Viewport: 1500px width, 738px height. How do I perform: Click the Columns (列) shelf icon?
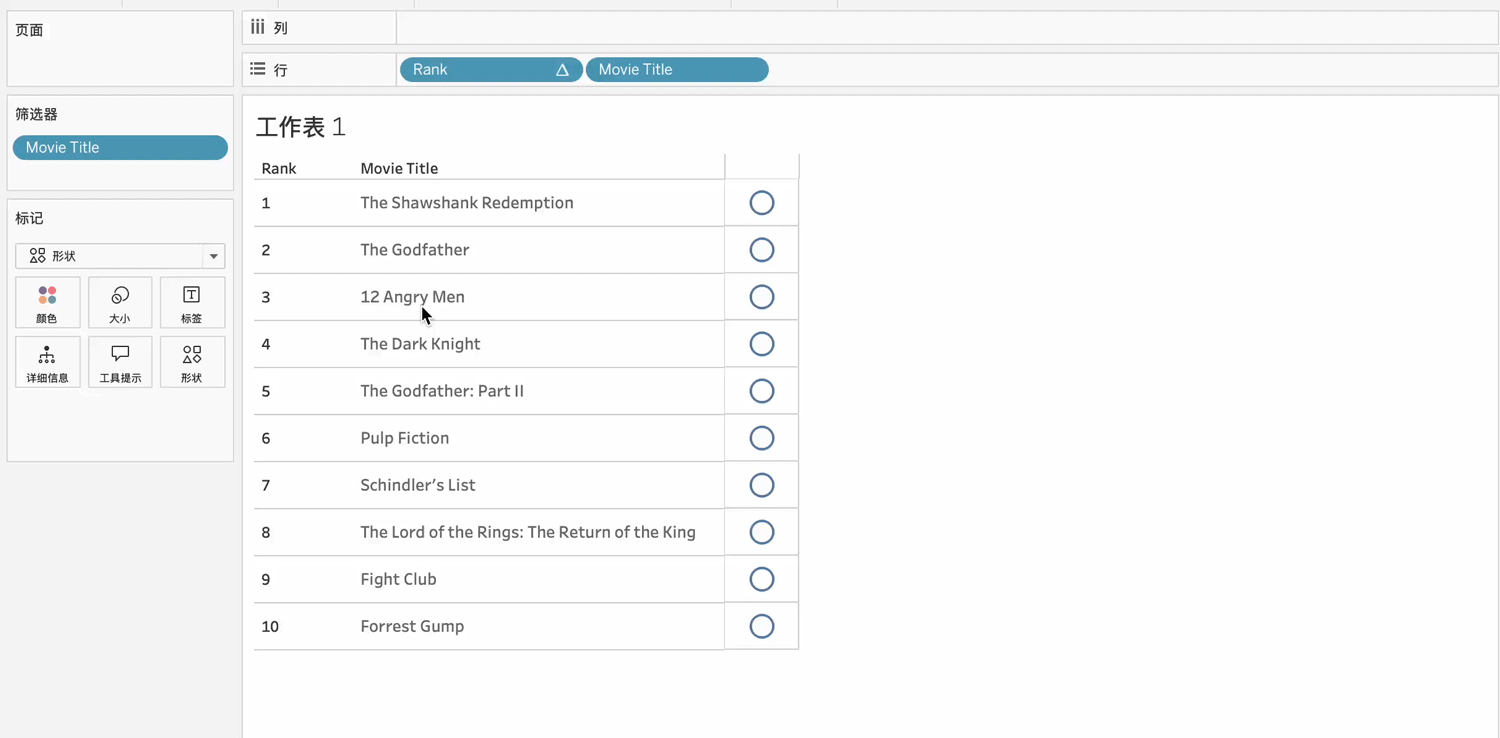(258, 28)
